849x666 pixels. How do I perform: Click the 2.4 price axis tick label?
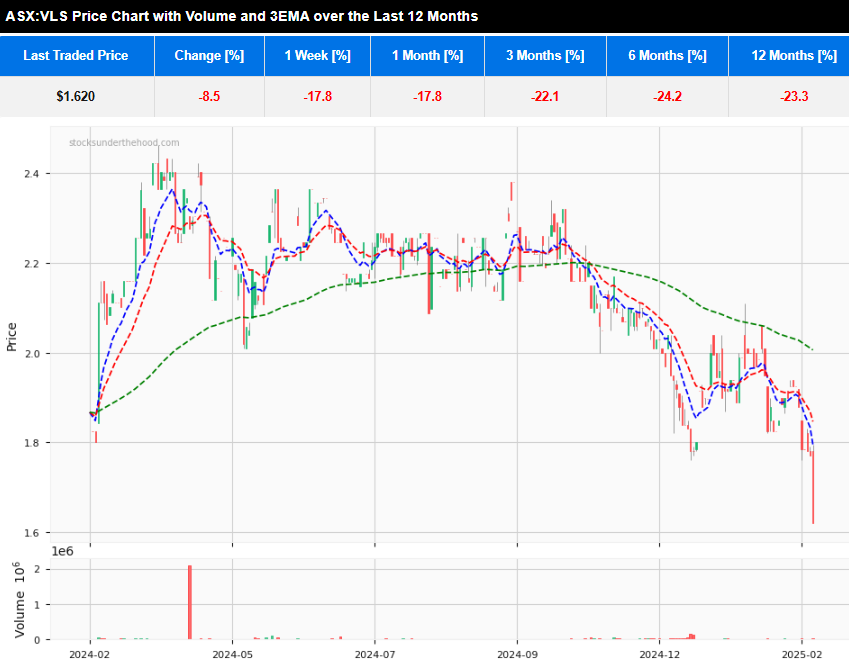(31, 174)
